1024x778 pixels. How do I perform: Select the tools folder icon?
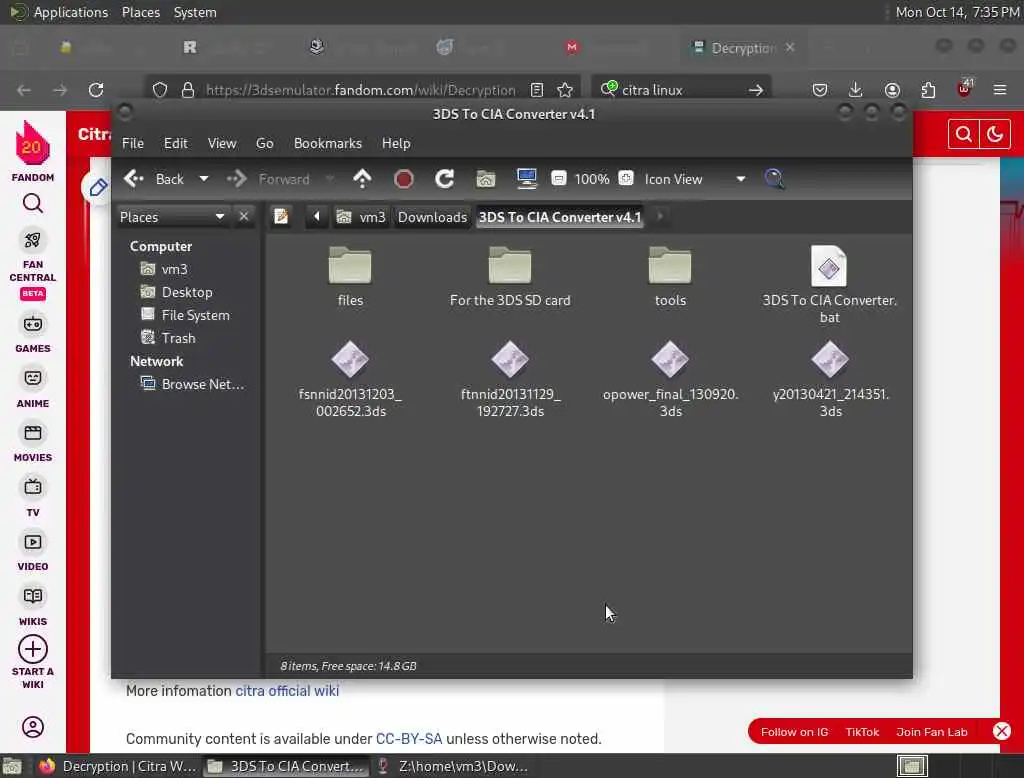[x=670, y=265]
